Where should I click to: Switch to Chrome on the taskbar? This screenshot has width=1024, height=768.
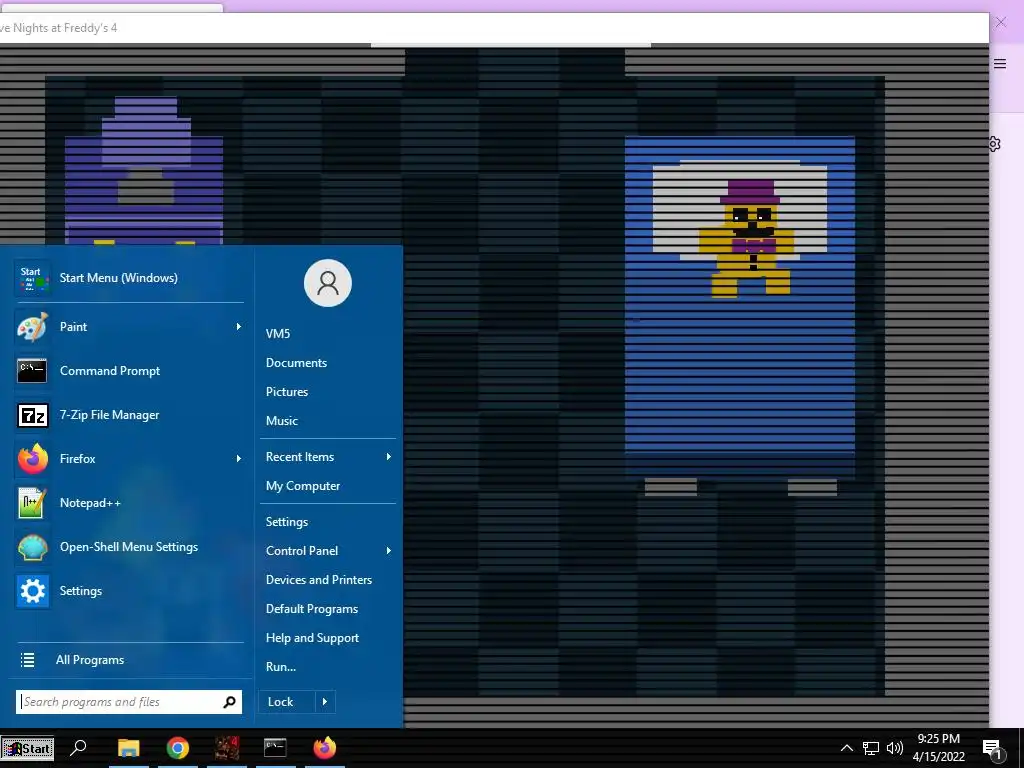pyautogui.click(x=178, y=748)
